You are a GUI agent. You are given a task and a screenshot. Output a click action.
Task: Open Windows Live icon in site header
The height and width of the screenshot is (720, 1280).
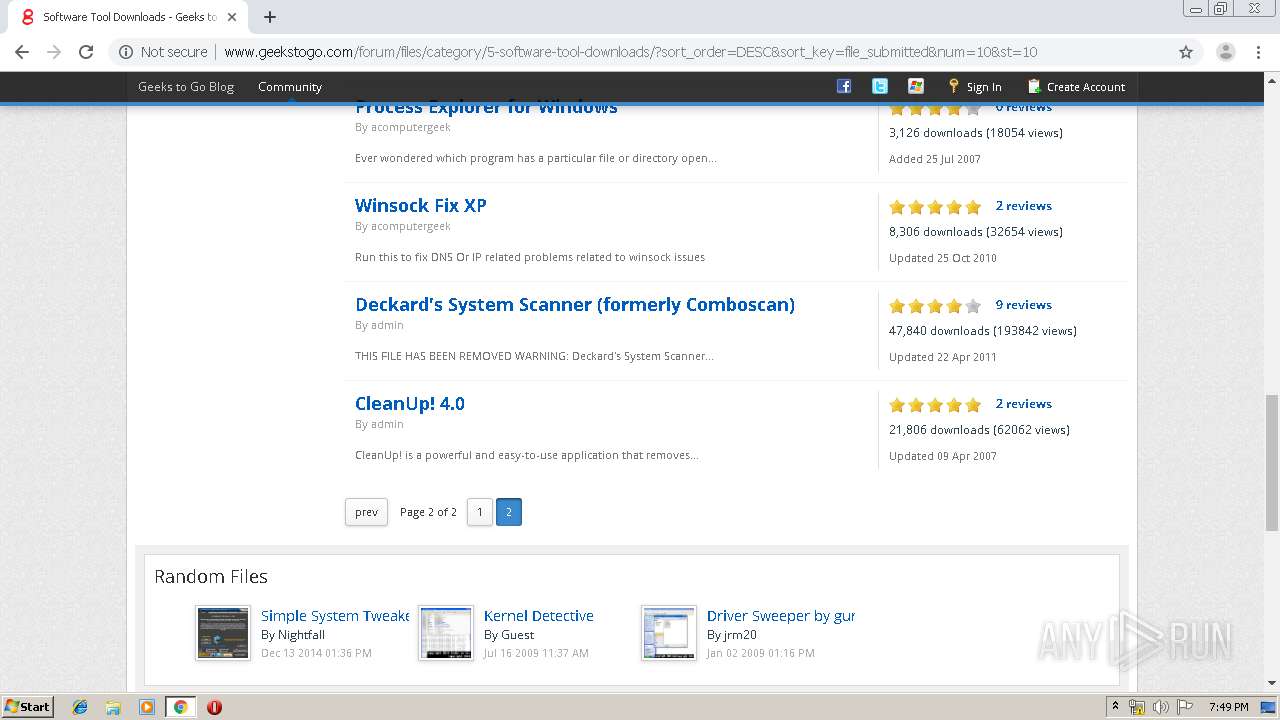click(916, 86)
